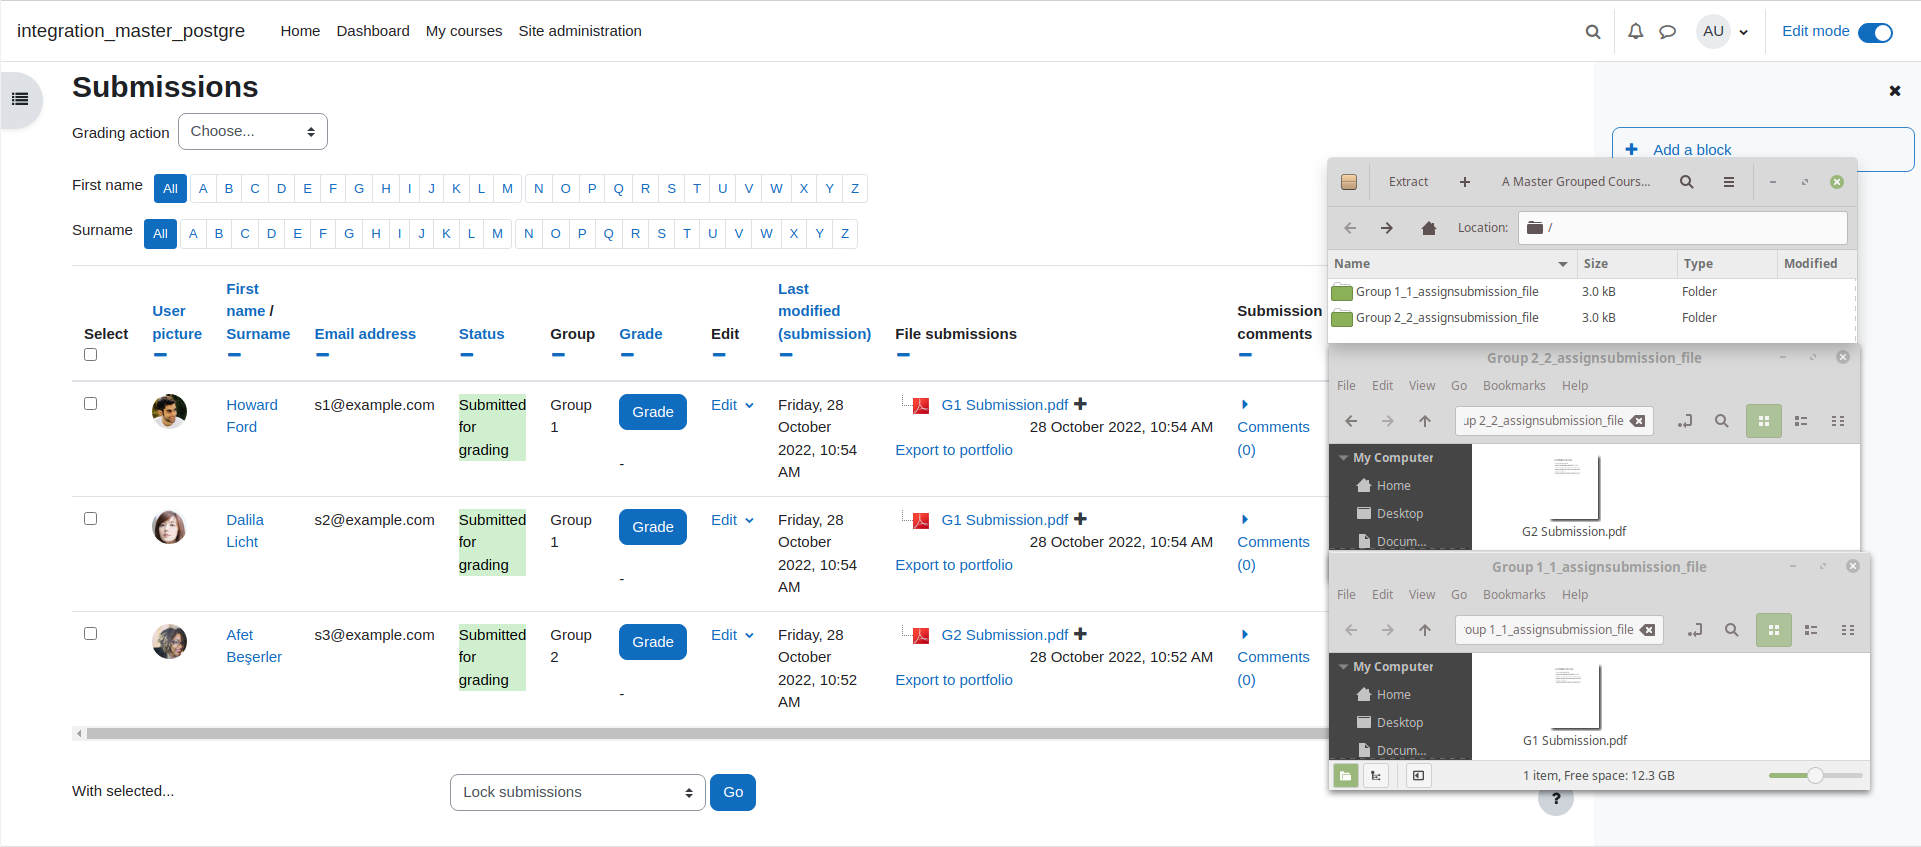Select Howard Ford's row checkbox
The height and width of the screenshot is (847, 1921).
91,404
